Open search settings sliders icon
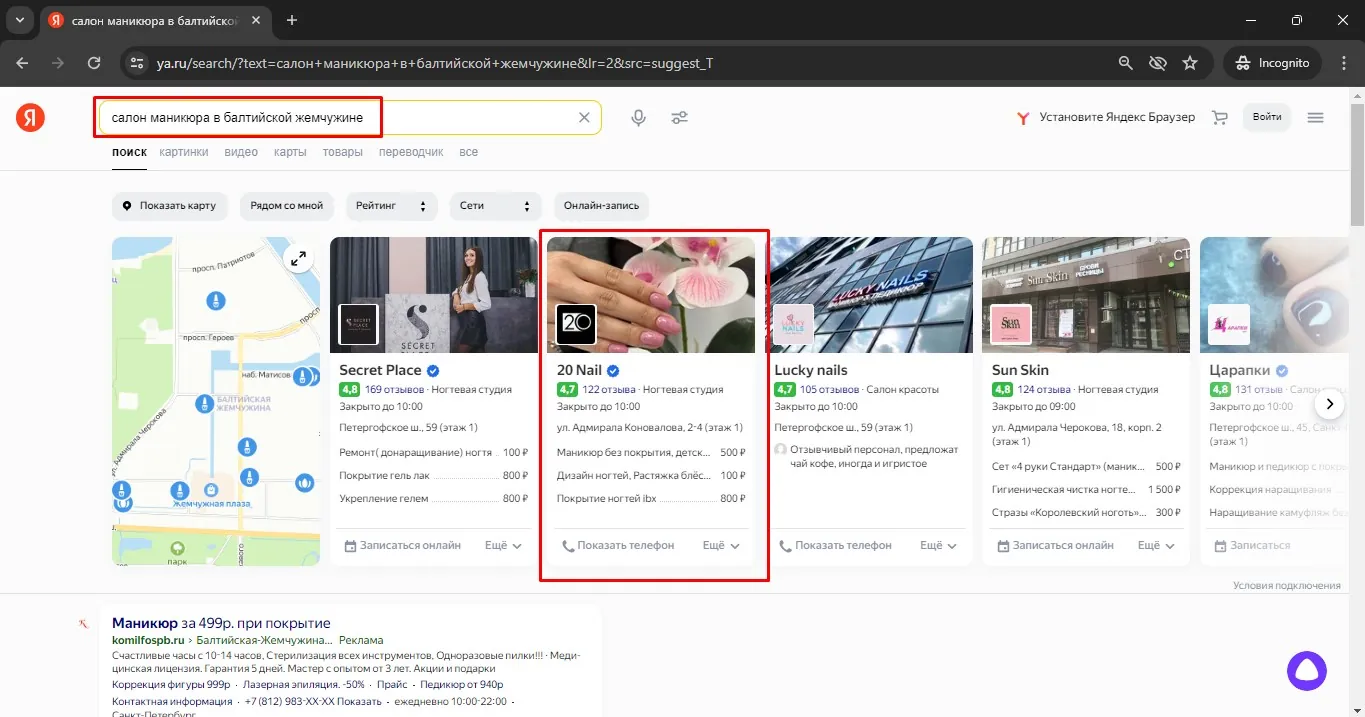This screenshot has height=717, width=1365. (x=679, y=118)
